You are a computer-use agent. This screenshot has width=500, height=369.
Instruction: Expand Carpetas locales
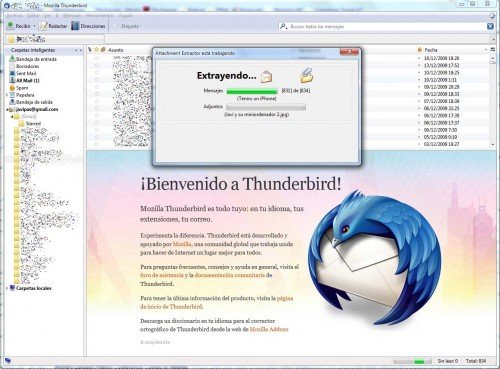(x=7, y=288)
